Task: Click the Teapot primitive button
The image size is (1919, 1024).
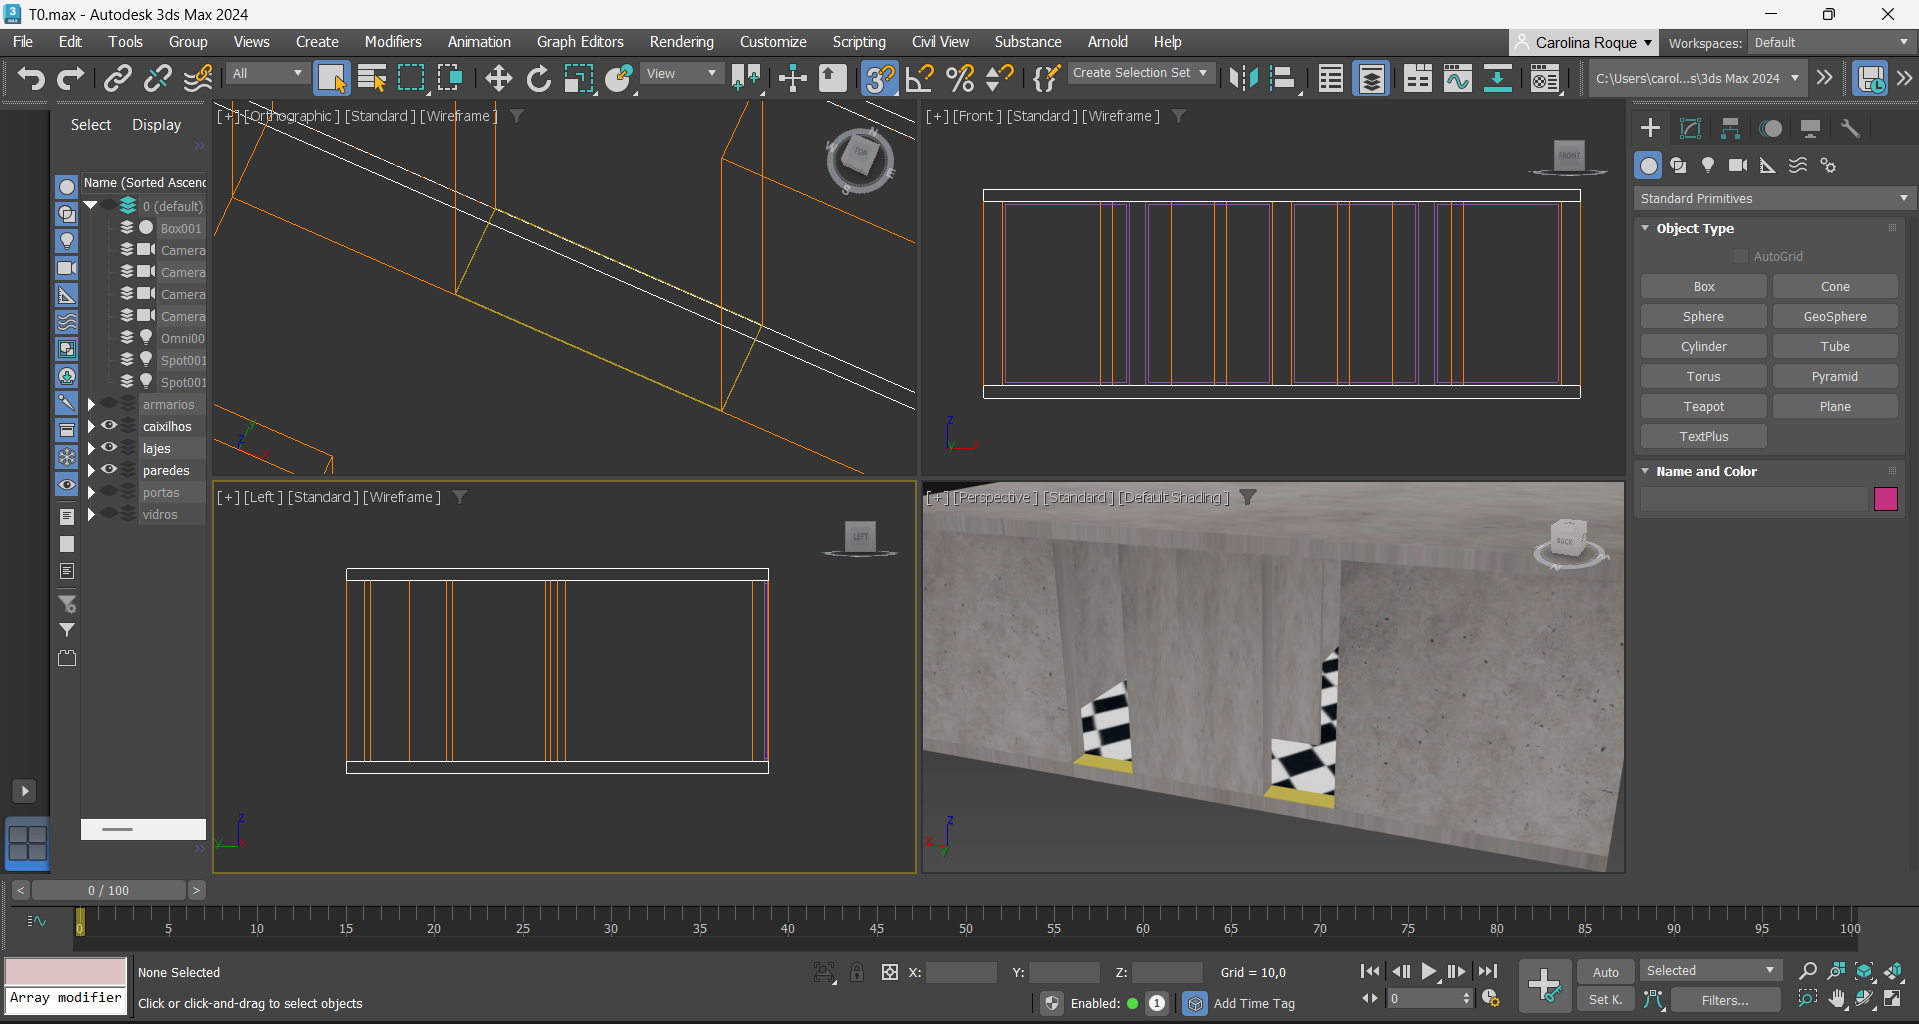Action: tap(1703, 406)
